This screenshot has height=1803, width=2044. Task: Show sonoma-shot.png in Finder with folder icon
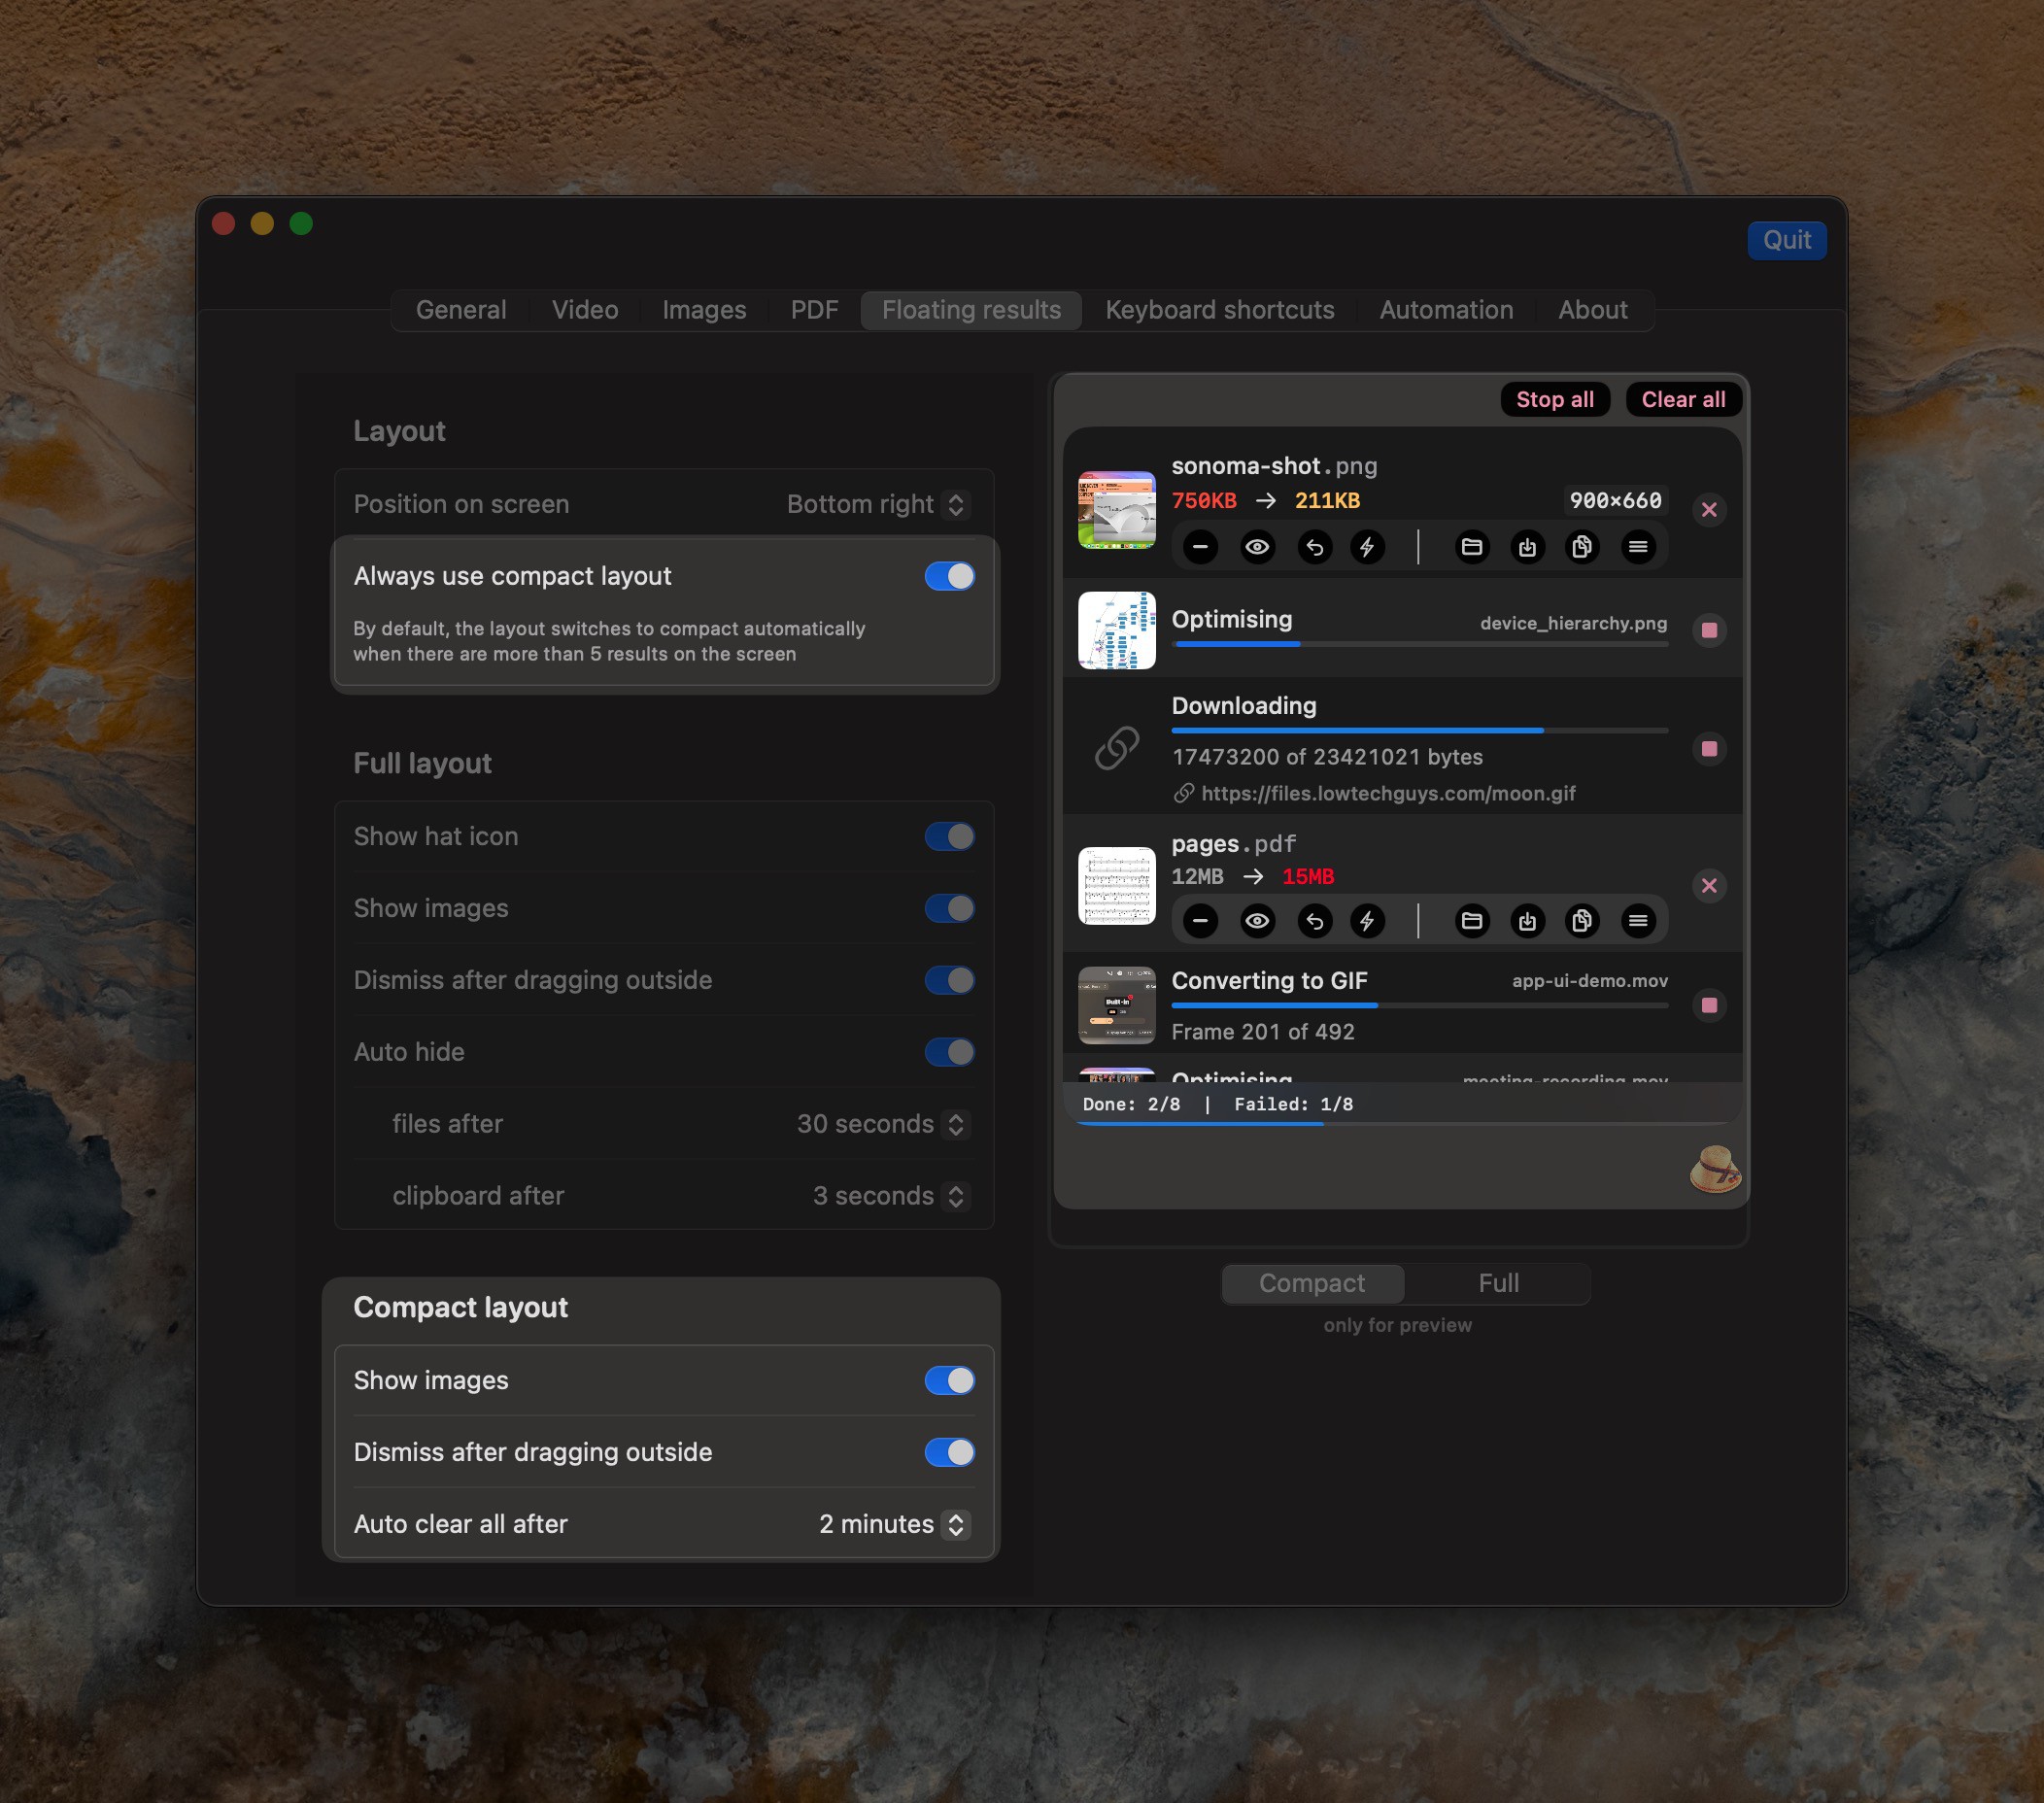tap(1471, 547)
